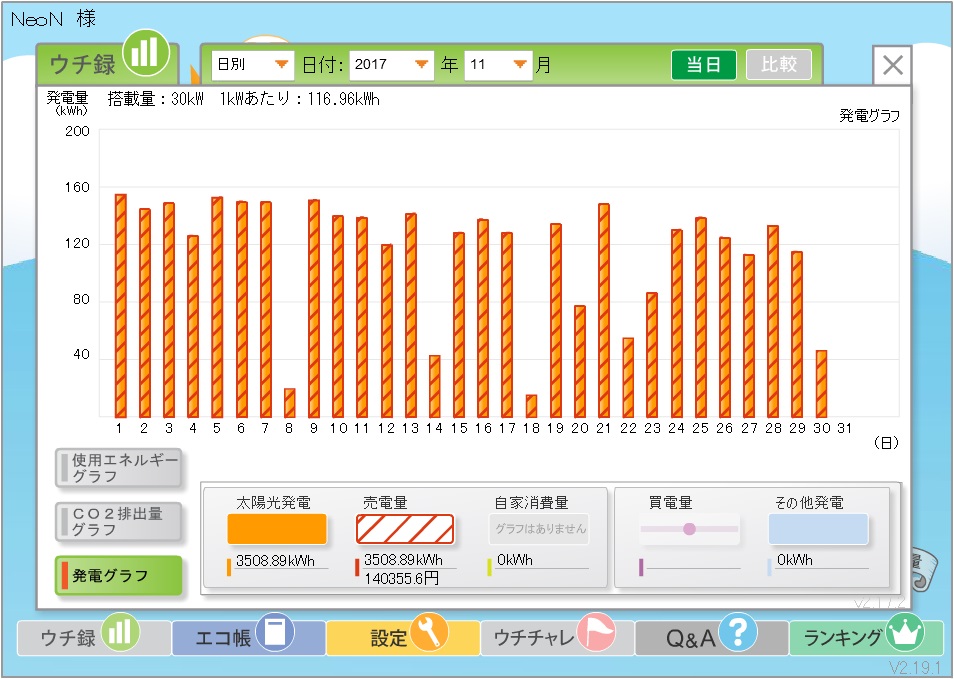Image resolution: width=954 pixels, height=679 pixels.
Task: Click the 1kWあたり：116.96kWh text
Action: tap(300, 99)
